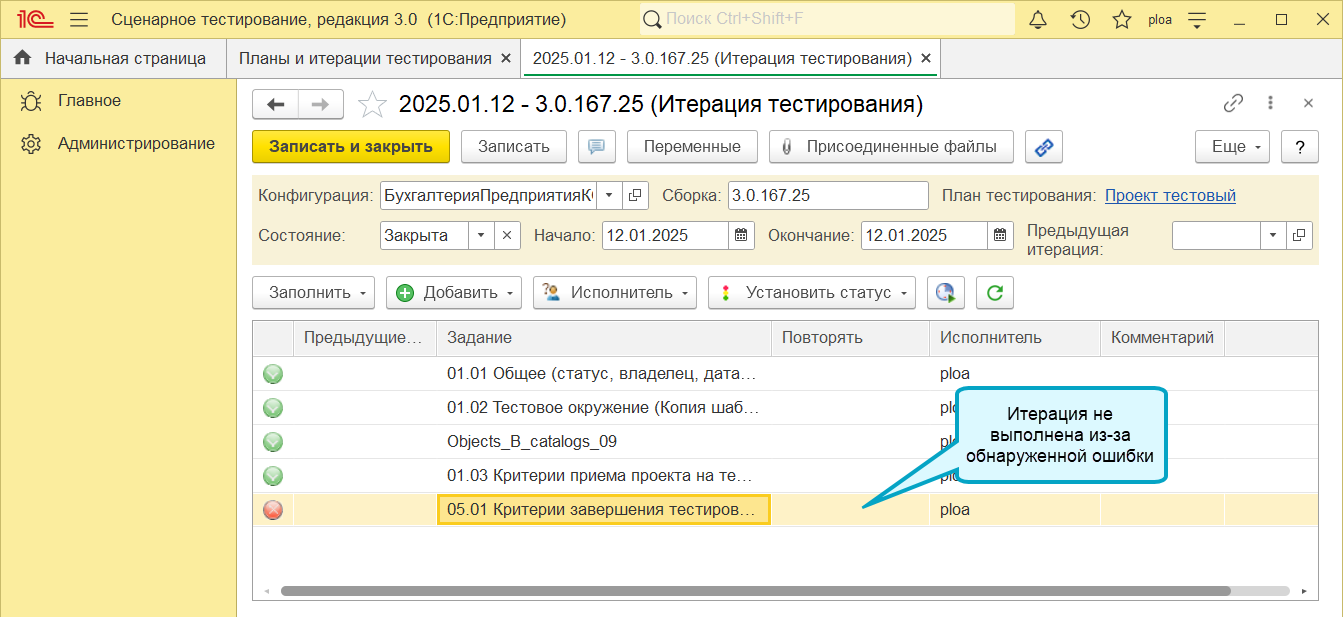The height and width of the screenshot is (617, 1343).
Task: Click the Окончание date field
Action: coord(925,236)
